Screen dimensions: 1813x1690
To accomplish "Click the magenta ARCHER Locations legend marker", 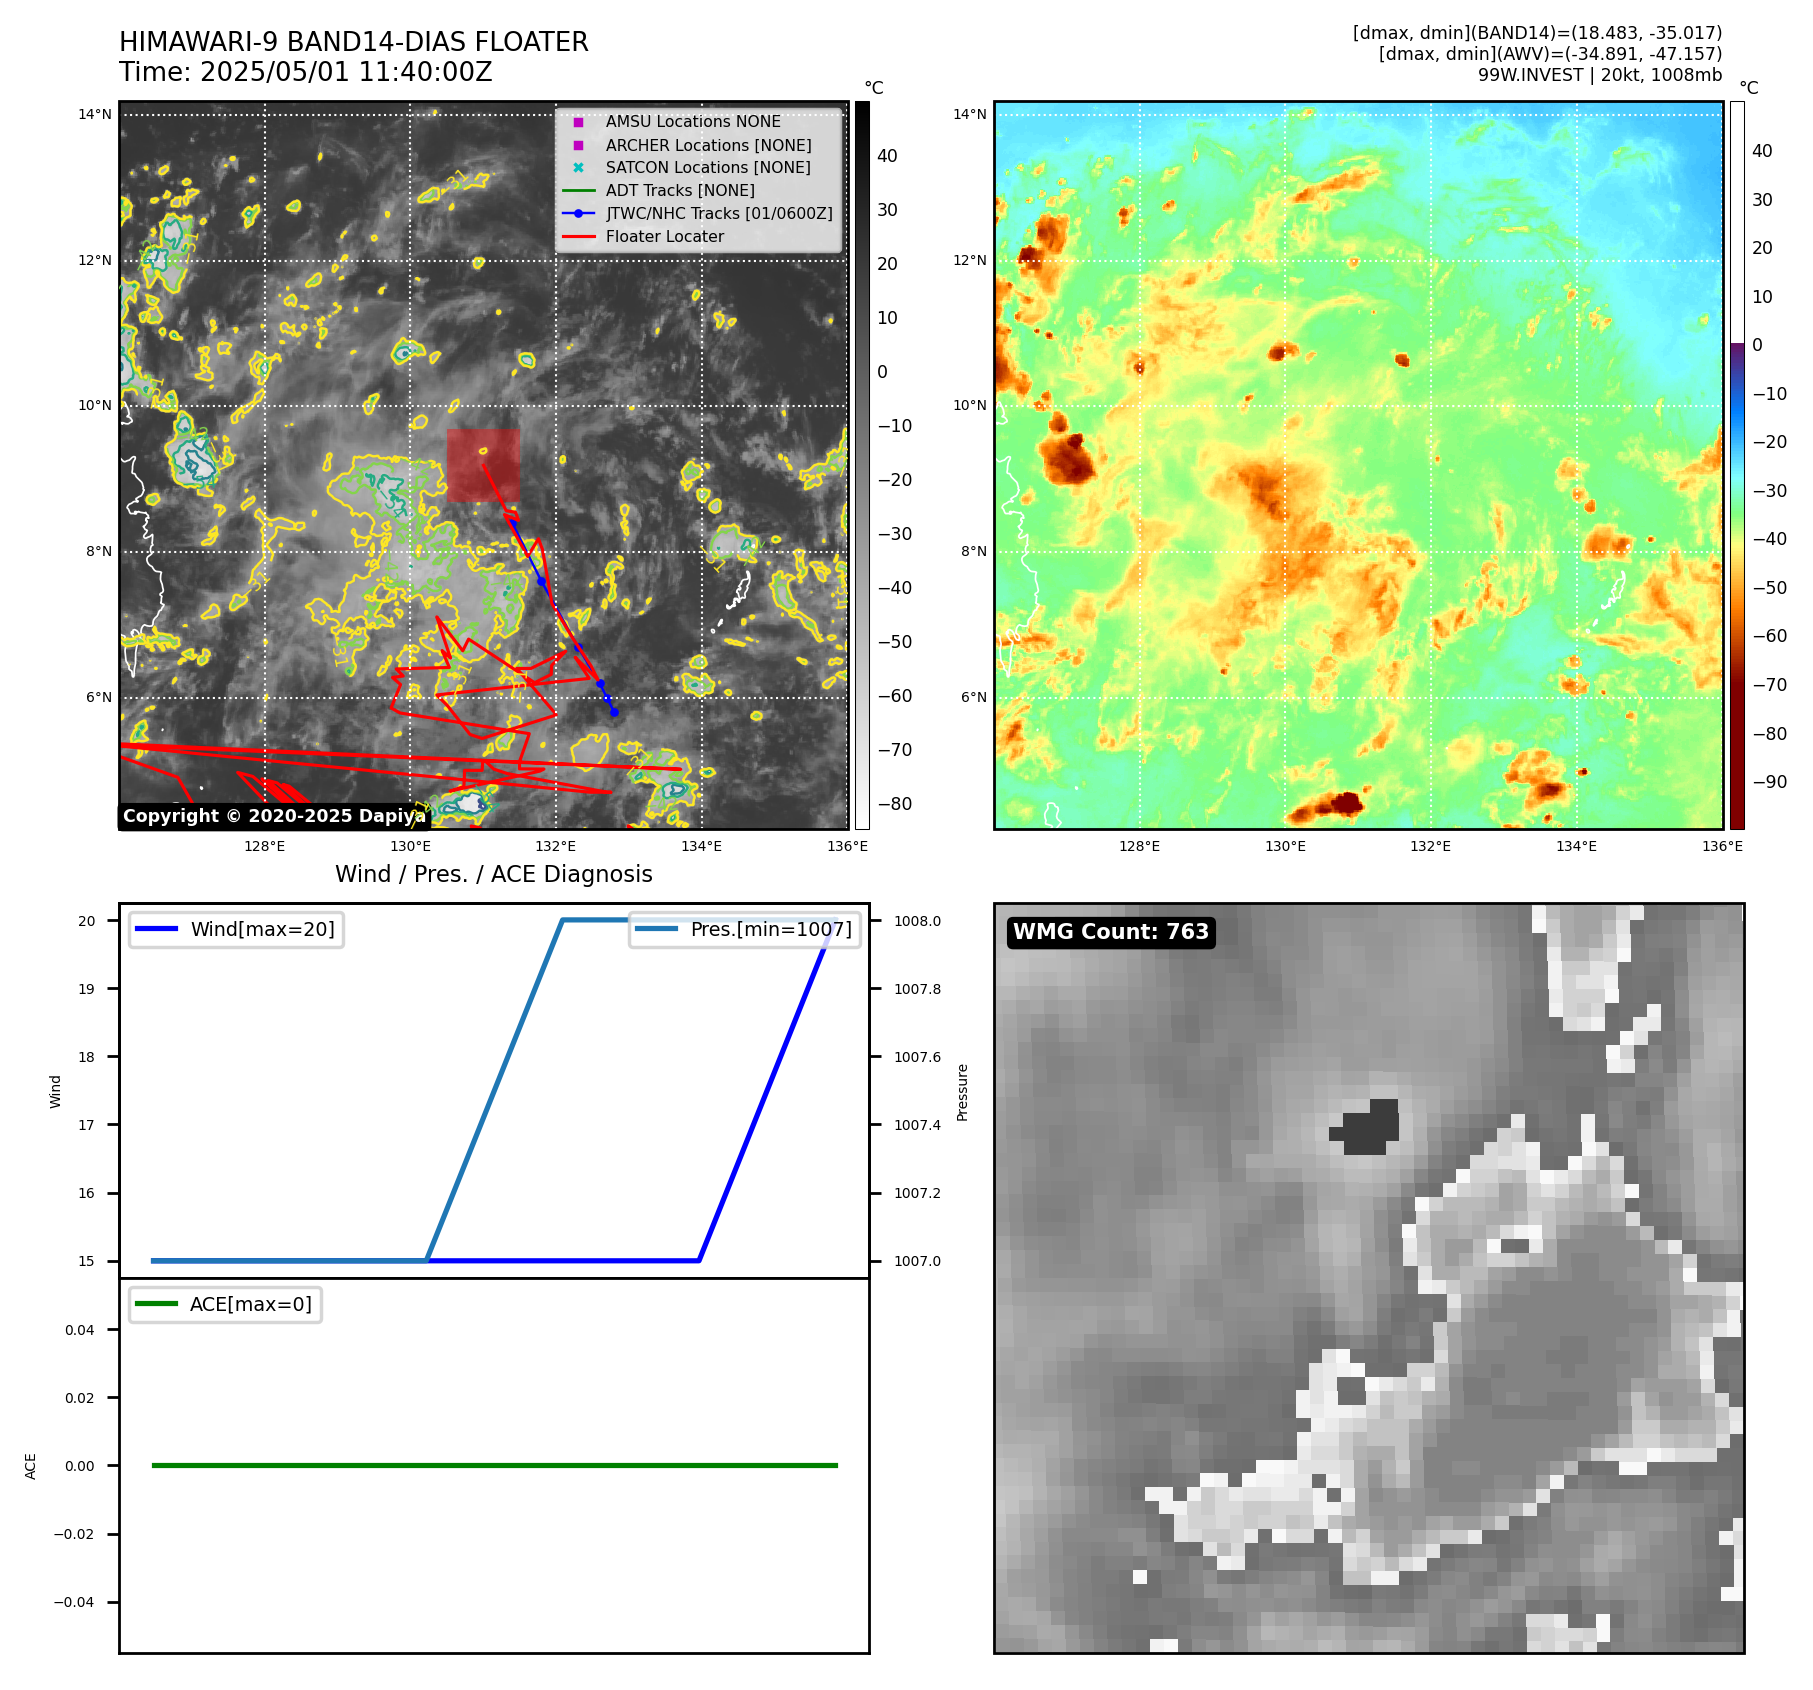I will [578, 145].
